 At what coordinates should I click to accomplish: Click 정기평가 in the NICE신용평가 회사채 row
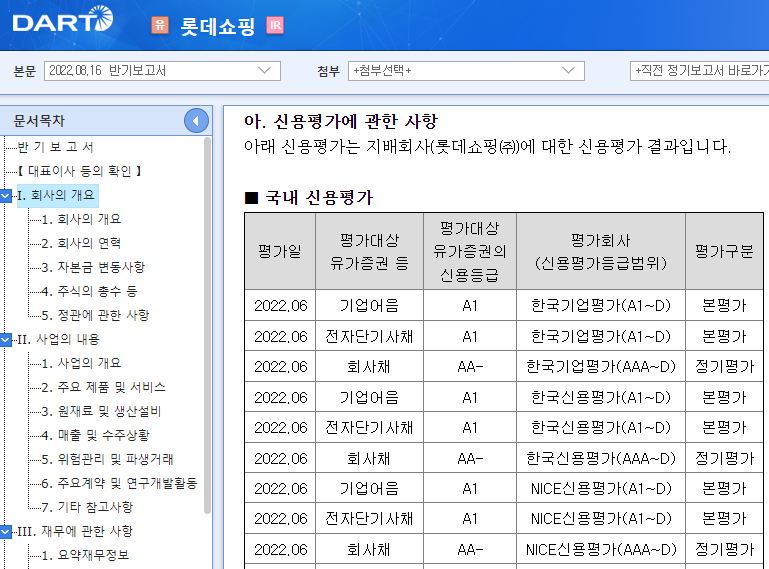click(724, 549)
